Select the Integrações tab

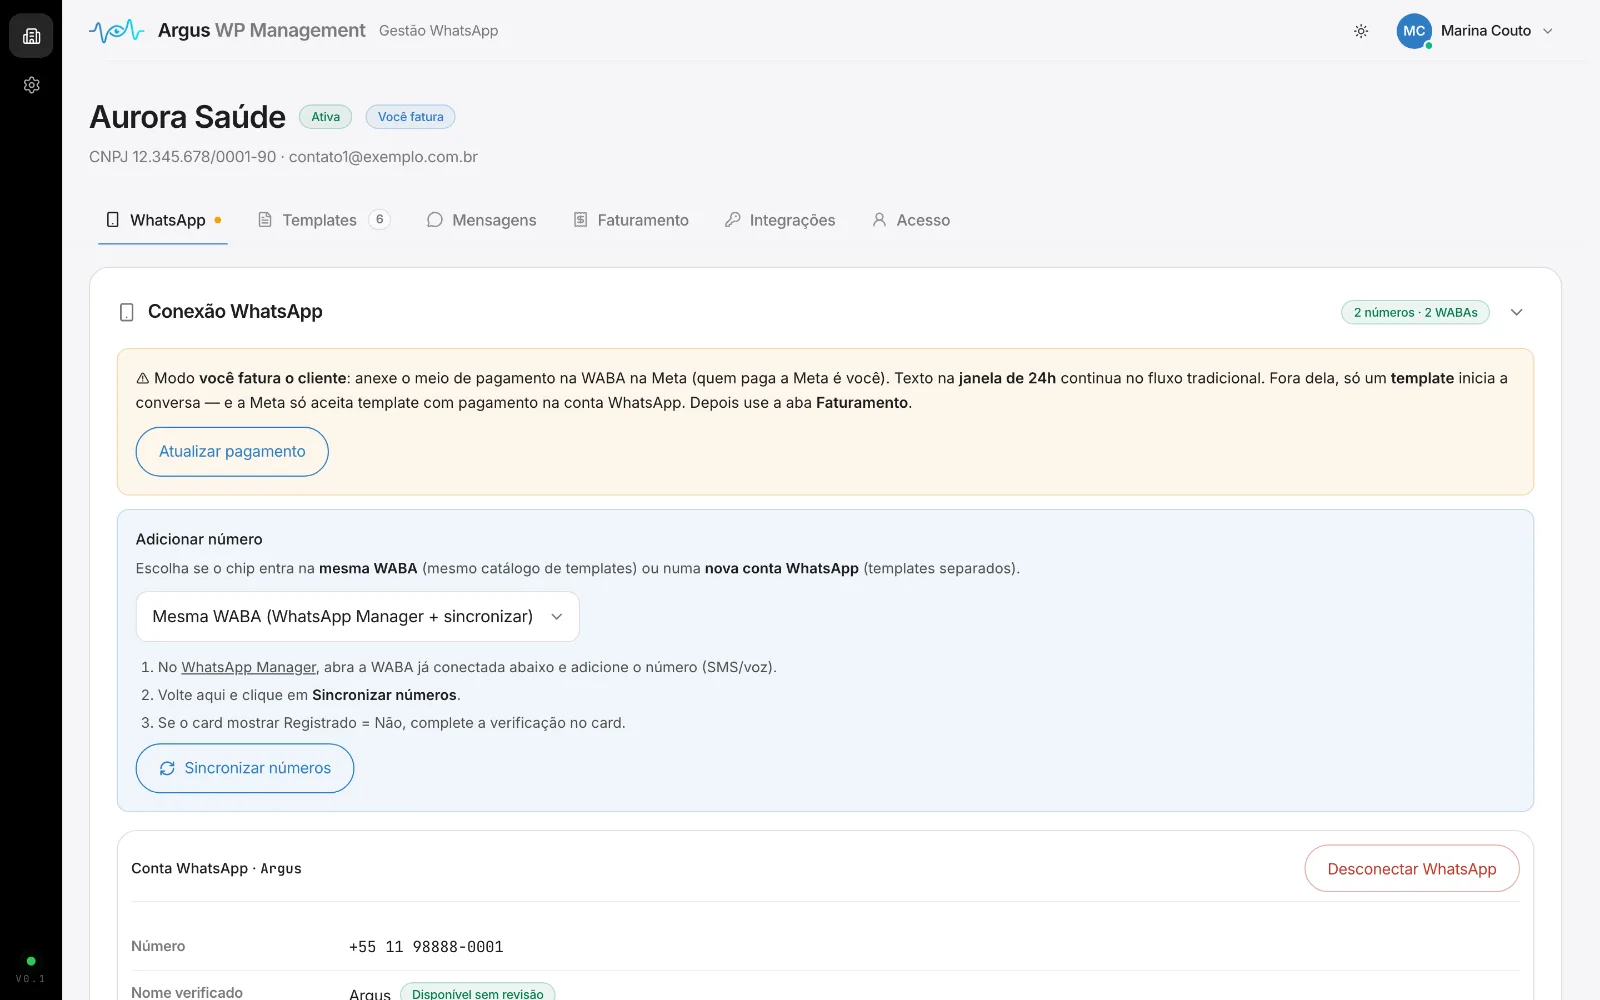780,220
